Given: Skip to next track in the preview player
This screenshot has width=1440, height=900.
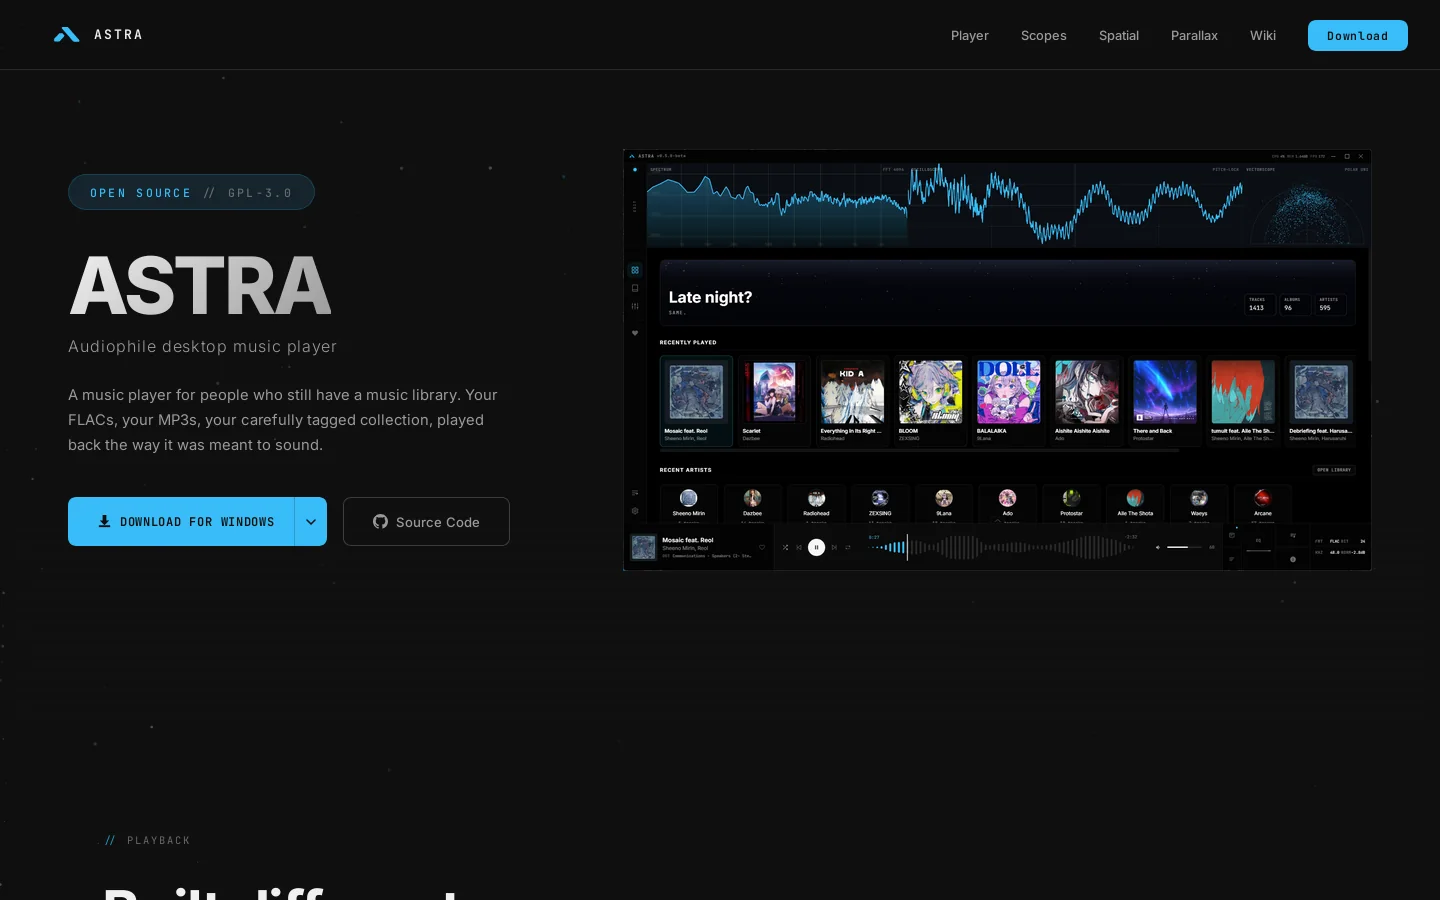Looking at the screenshot, I should pyautogui.click(x=835, y=547).
